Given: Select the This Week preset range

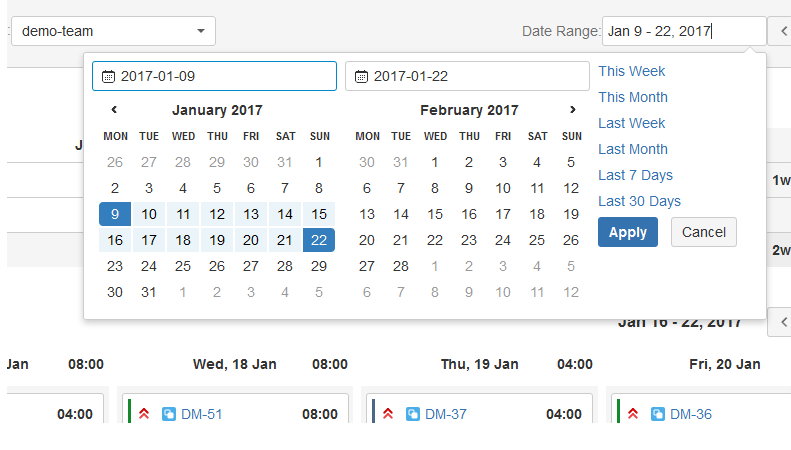Looking at the screenshot, I should tap(631, 71).
